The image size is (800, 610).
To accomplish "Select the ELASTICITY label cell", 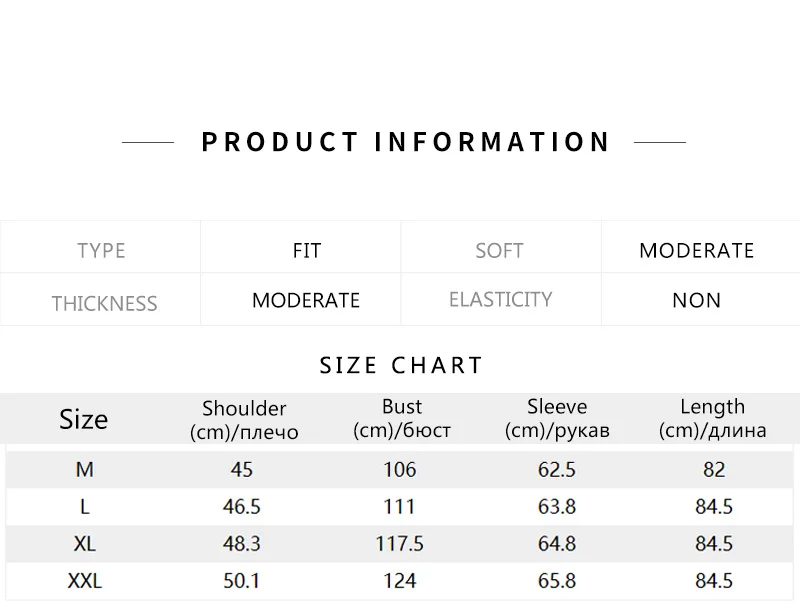I will [500, 299].
